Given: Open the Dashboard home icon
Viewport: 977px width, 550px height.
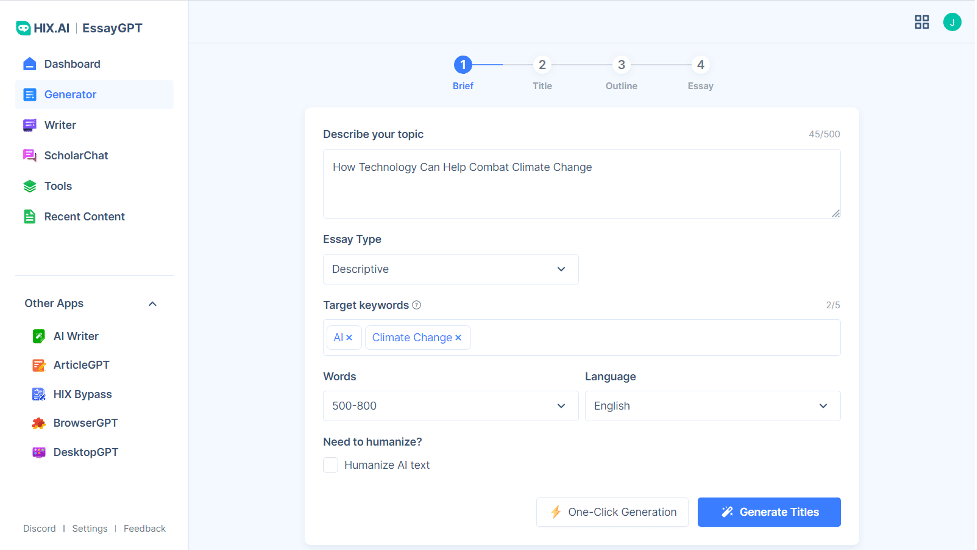Looking at the screenshot, I should pyautogui.click(x=29, y=64).
